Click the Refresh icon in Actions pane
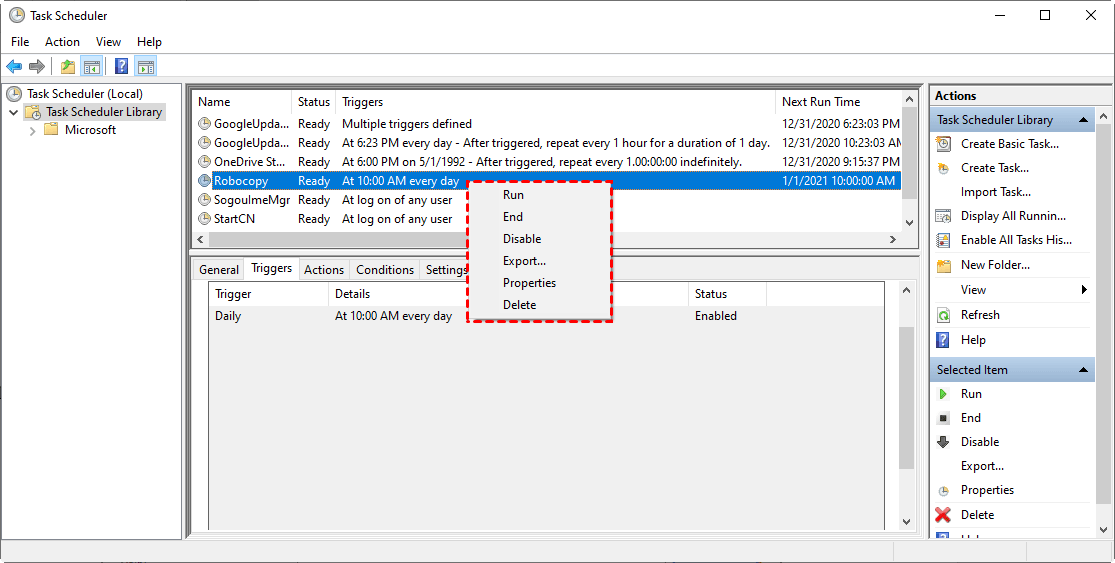This screenshot has width=1115, height=563. [x=943, y=315]
